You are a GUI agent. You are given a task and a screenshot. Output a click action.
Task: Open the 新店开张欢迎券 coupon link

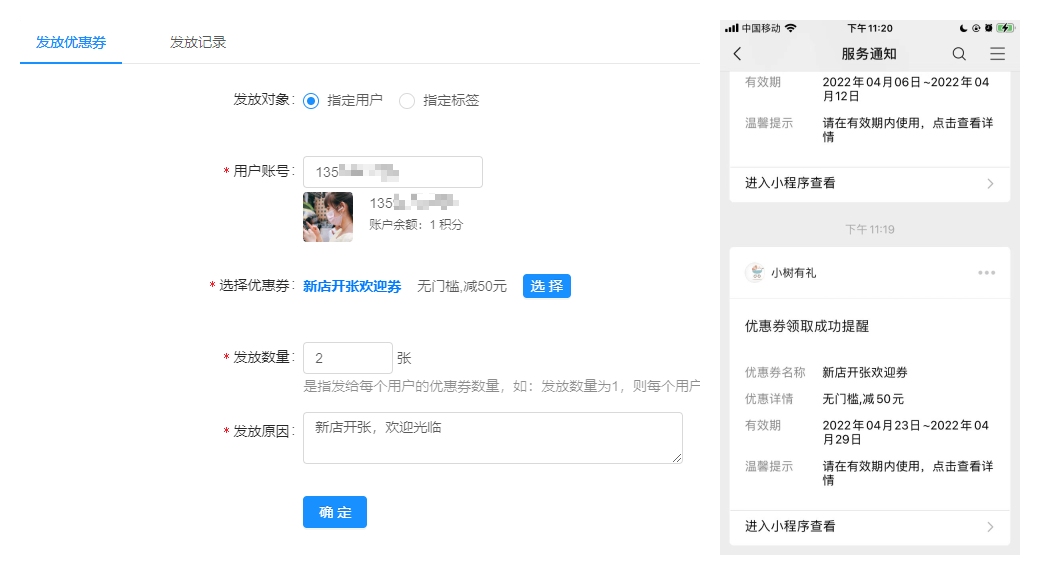(x=352, y=287)
